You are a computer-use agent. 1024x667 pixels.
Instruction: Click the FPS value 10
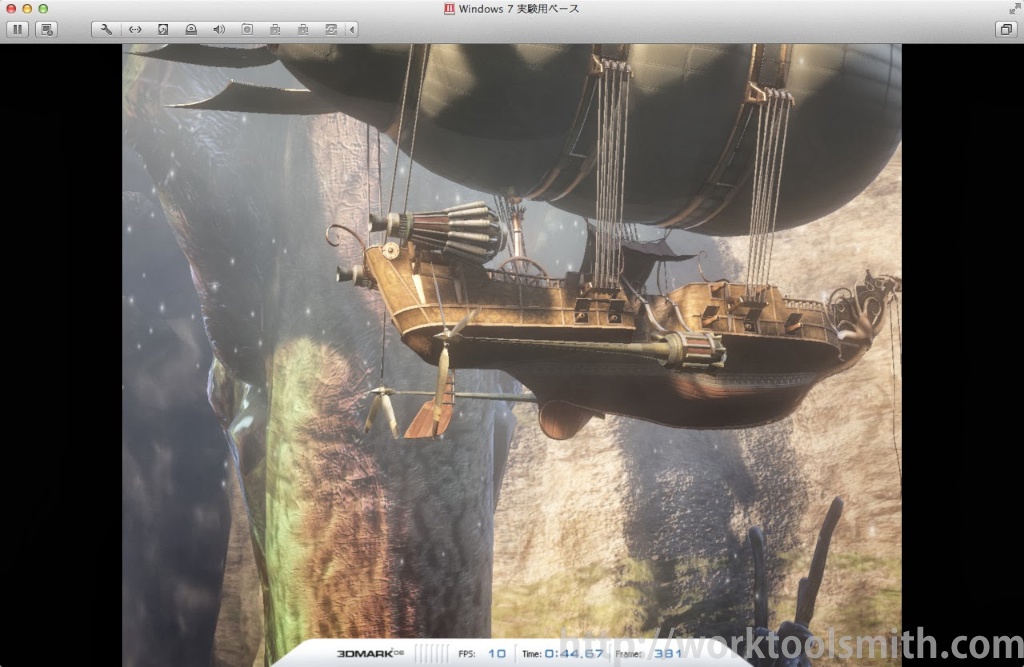click(x=496, y=653)
